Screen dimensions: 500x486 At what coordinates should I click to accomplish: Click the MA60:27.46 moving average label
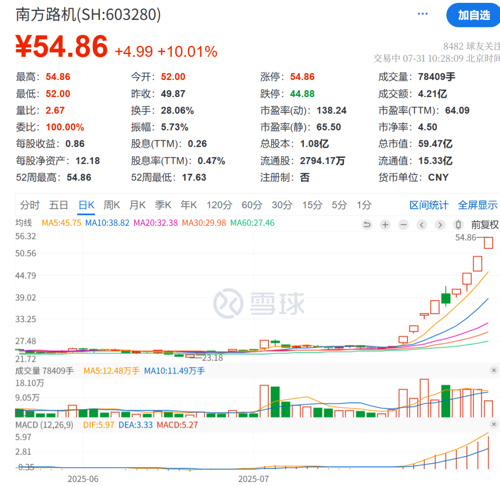tap(252, 223)
